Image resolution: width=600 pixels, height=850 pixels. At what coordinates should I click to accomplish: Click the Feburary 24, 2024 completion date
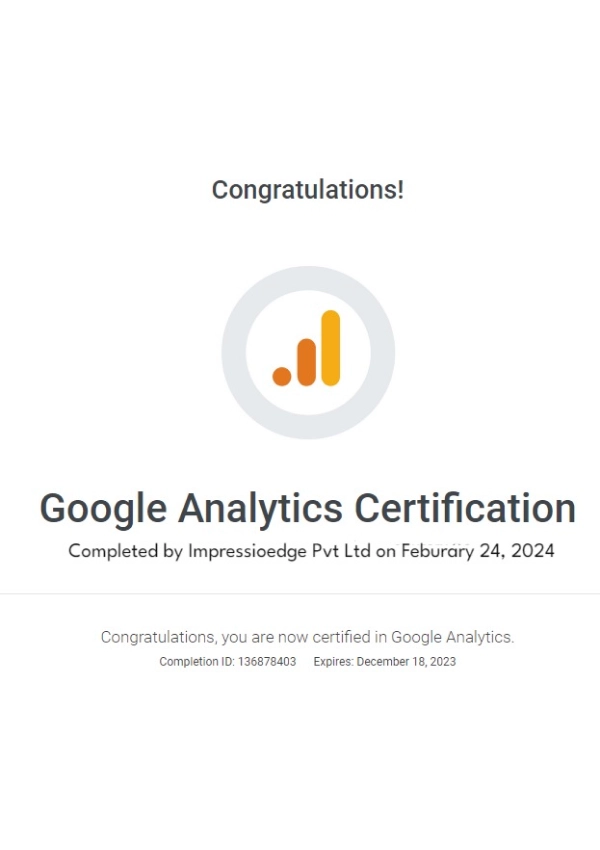478,551
